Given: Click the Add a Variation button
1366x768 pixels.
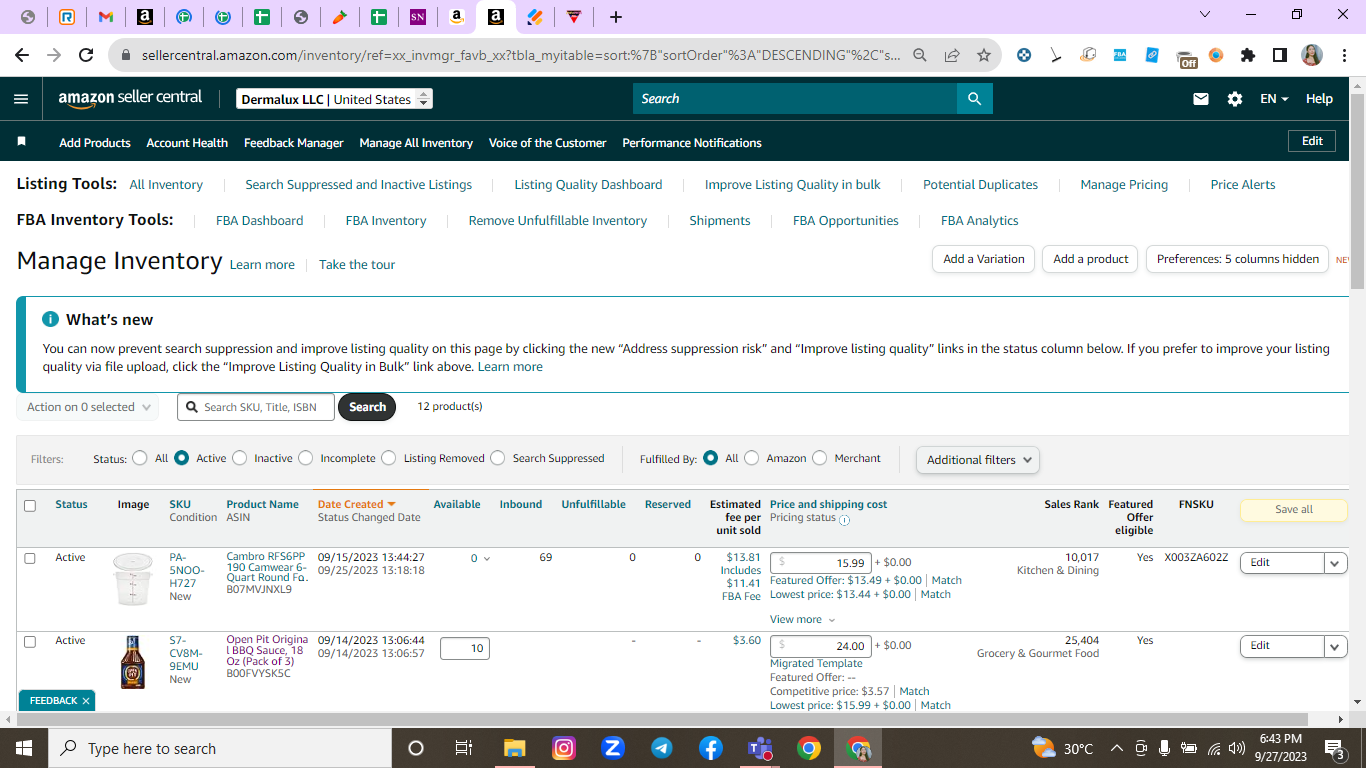Looking at the screenshot, I should click(x=984, y=259).
